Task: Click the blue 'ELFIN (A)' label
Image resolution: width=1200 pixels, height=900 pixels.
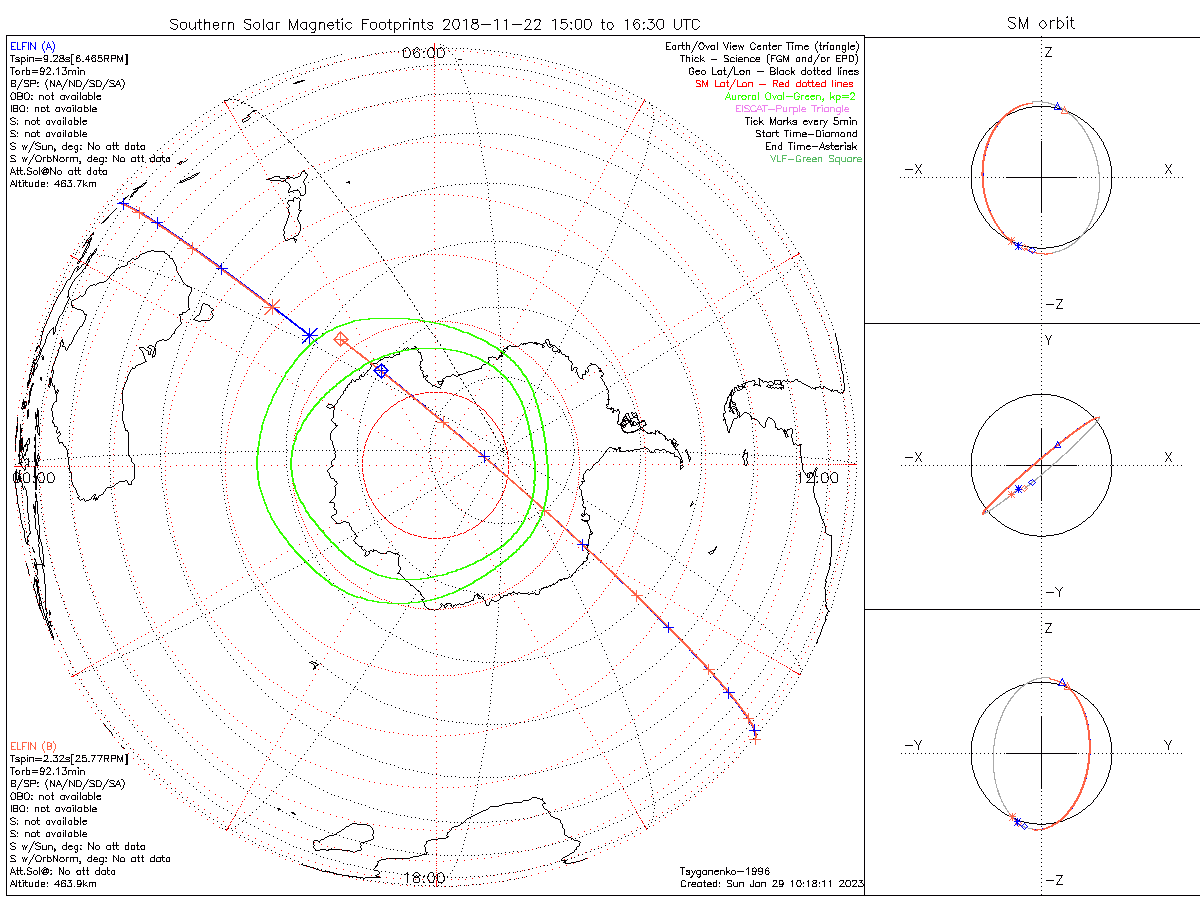Action: (33, 46)
